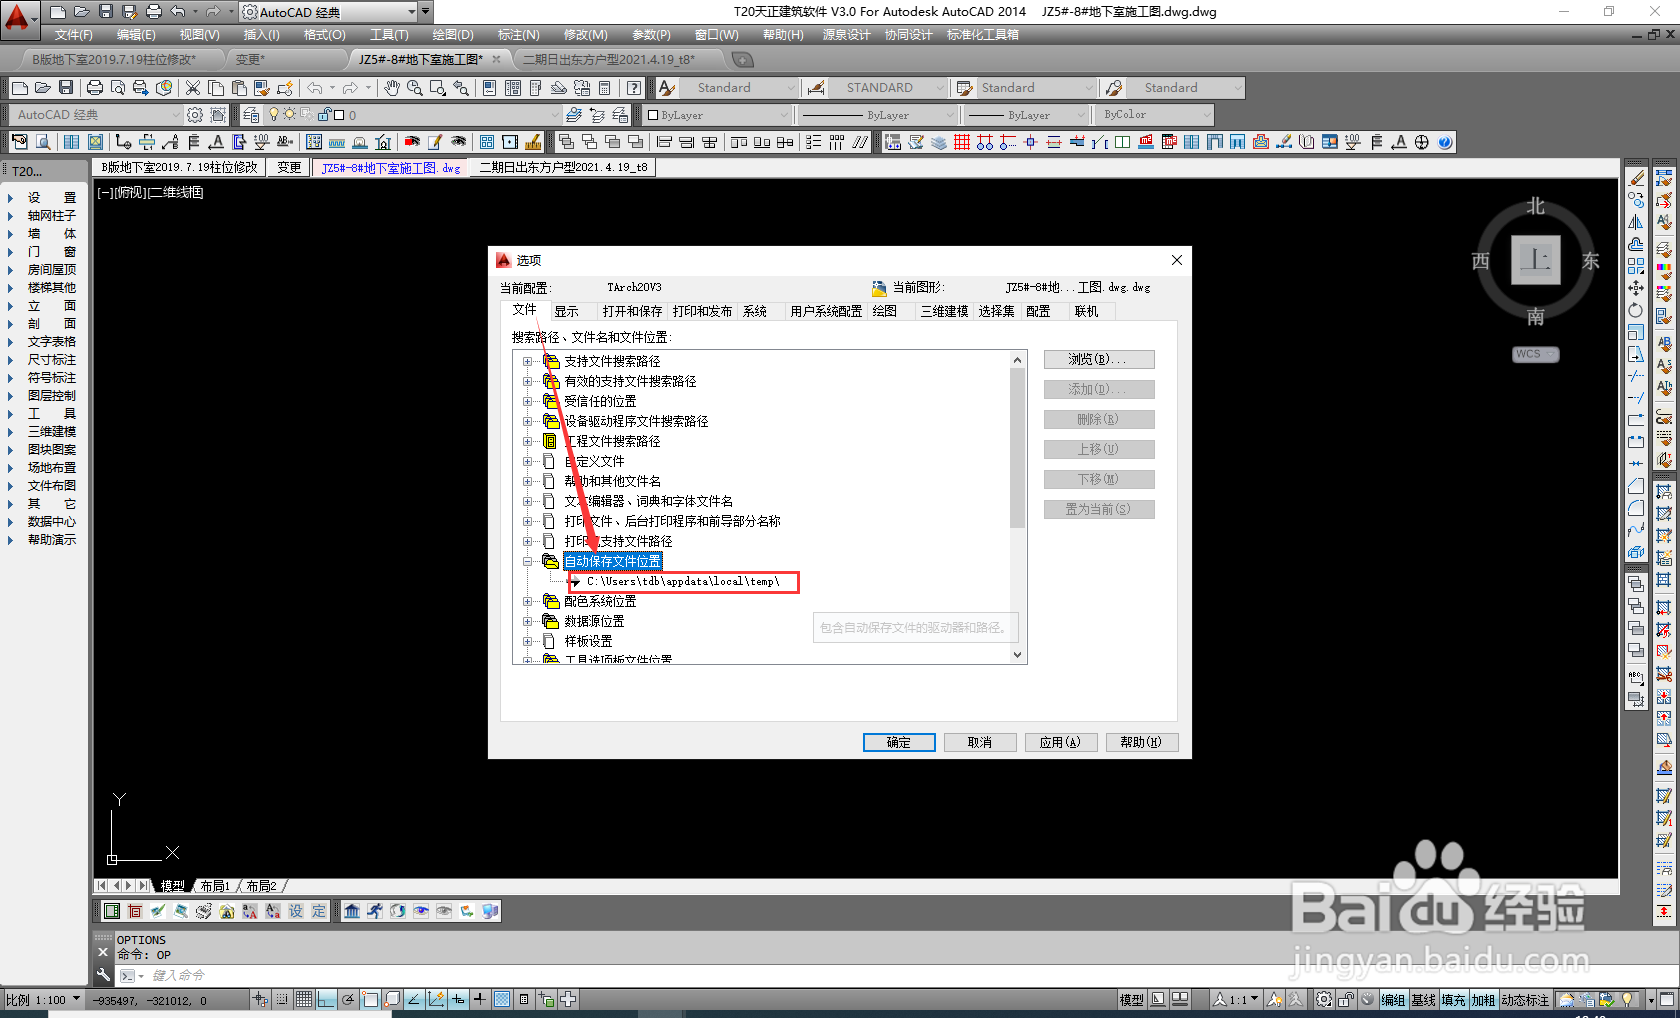Click 应用(A) button
The width and height of the screenshot is (1680, 1018).
pos(1060,742)
